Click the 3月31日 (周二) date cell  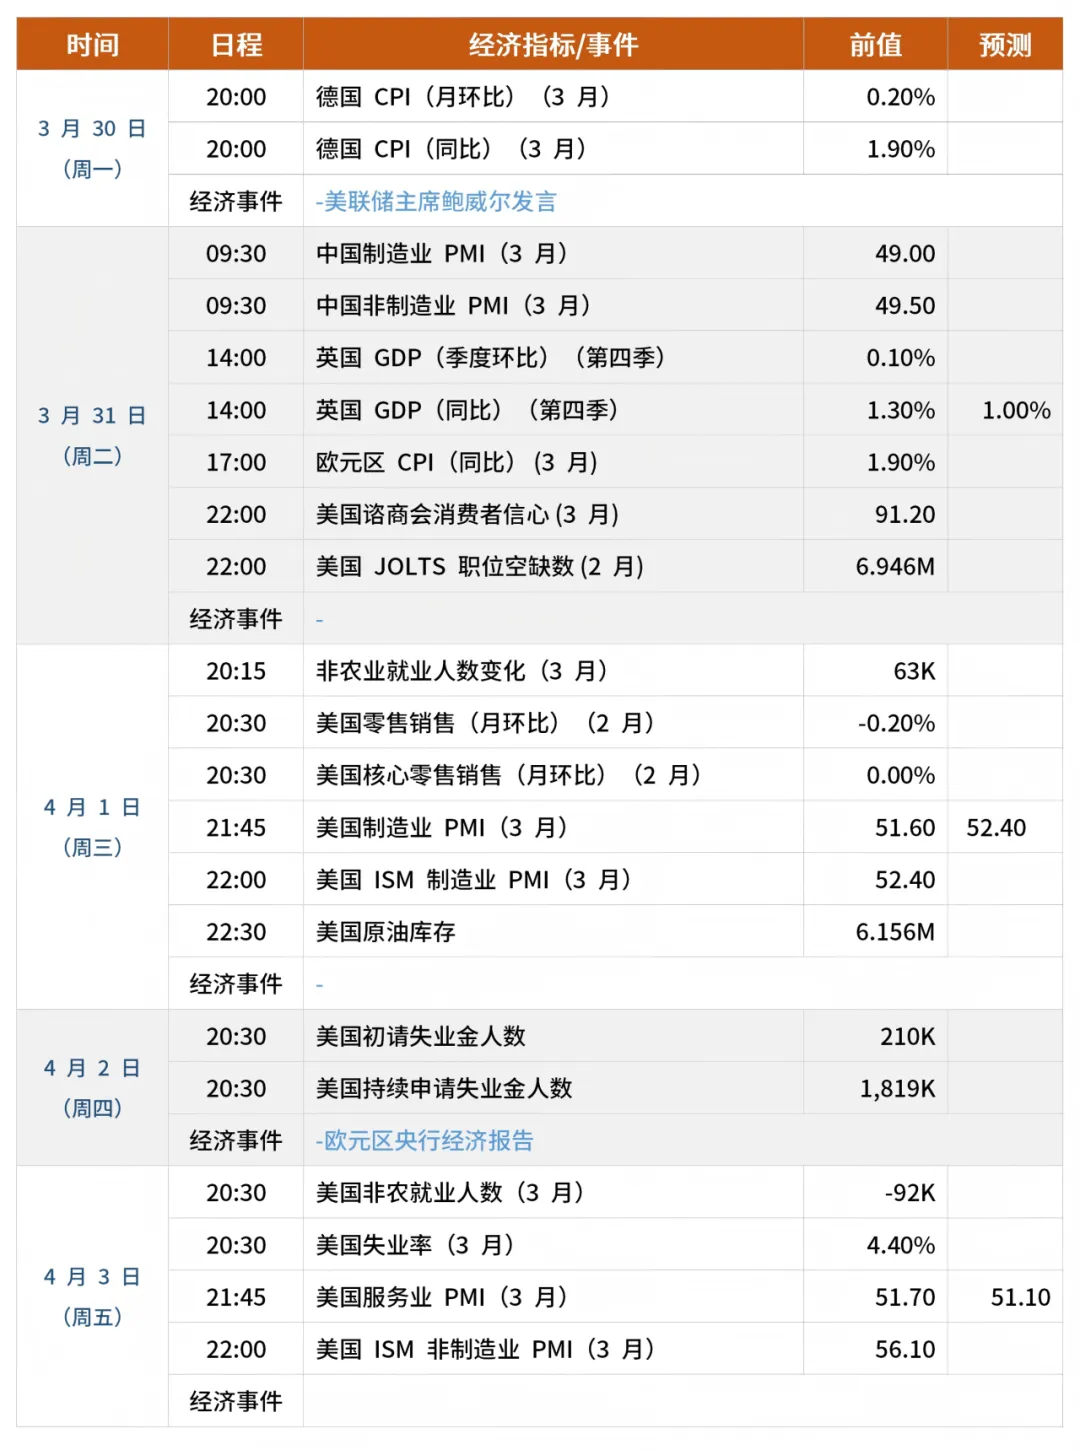pyautogui.click(x=92, y=435)
